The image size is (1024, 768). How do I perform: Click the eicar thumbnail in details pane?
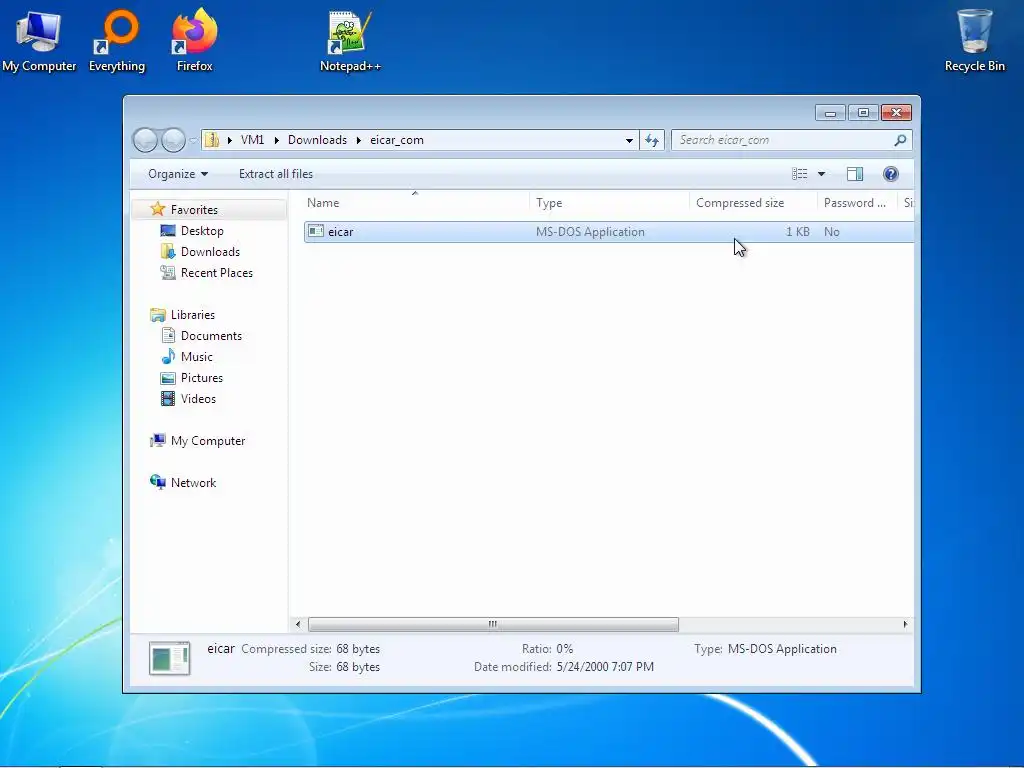point(169,658)
